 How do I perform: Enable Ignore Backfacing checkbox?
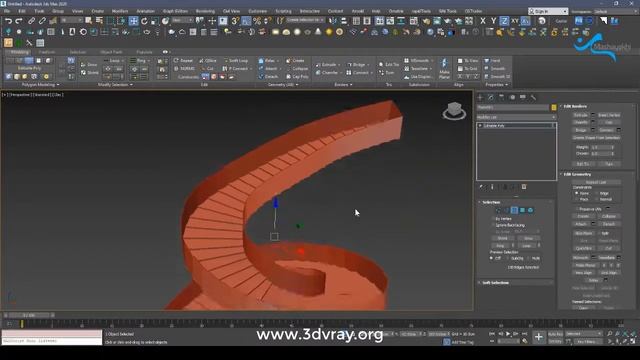(493, 225)
